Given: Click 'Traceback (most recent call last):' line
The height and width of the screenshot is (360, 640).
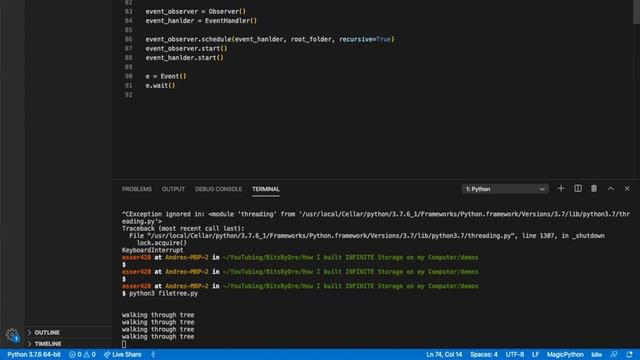Looking at the screenshot, I should (183, 229).
